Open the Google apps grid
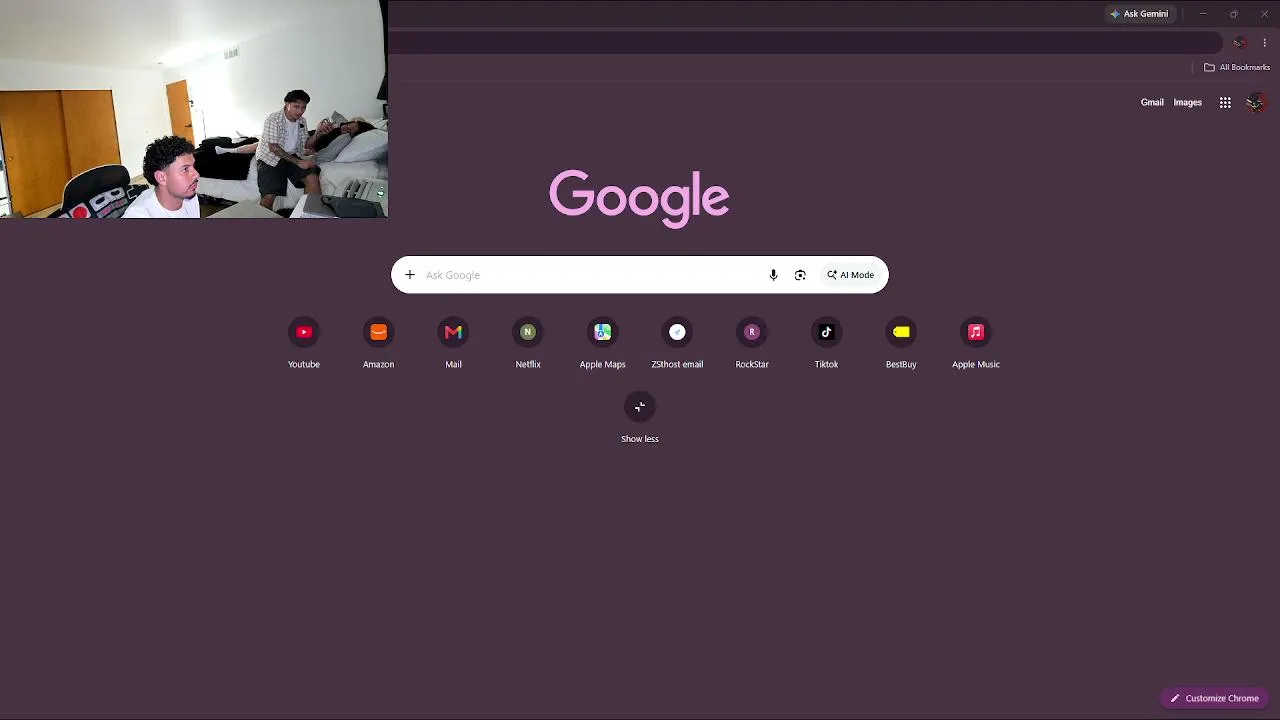Screen dimensions: 1280x720 [1225, 102]
